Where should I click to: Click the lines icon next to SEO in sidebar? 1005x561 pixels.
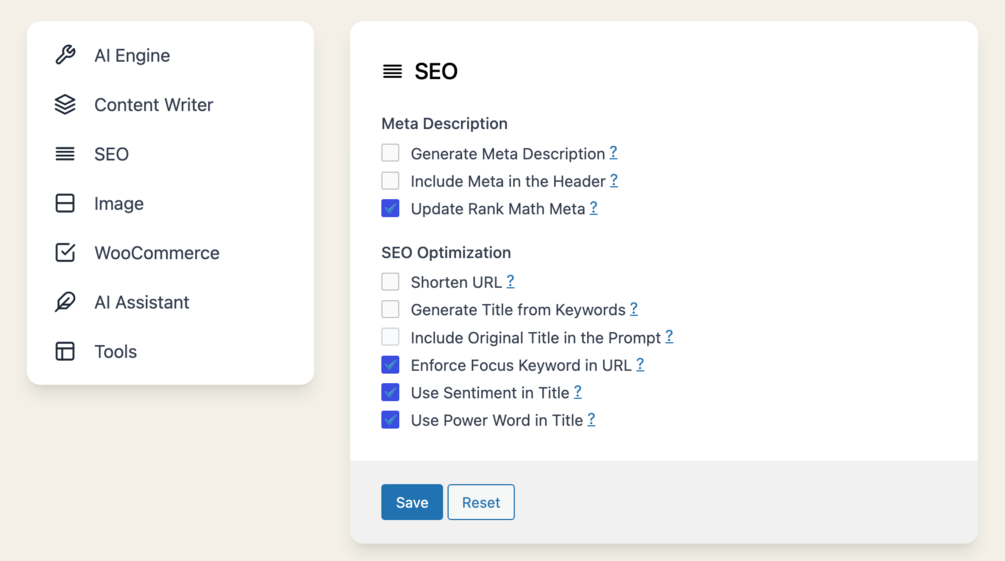click(65, 154)
